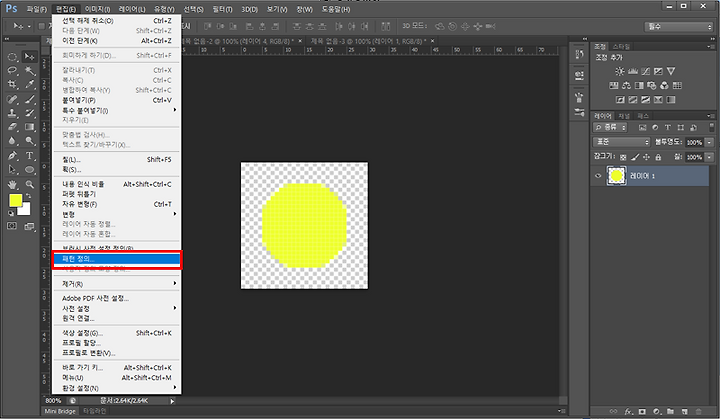Viewport: 720px width, 419px height.
Task: Select the Clone Stamp tool
Action: pyautogui.click(x=12, y=113)
